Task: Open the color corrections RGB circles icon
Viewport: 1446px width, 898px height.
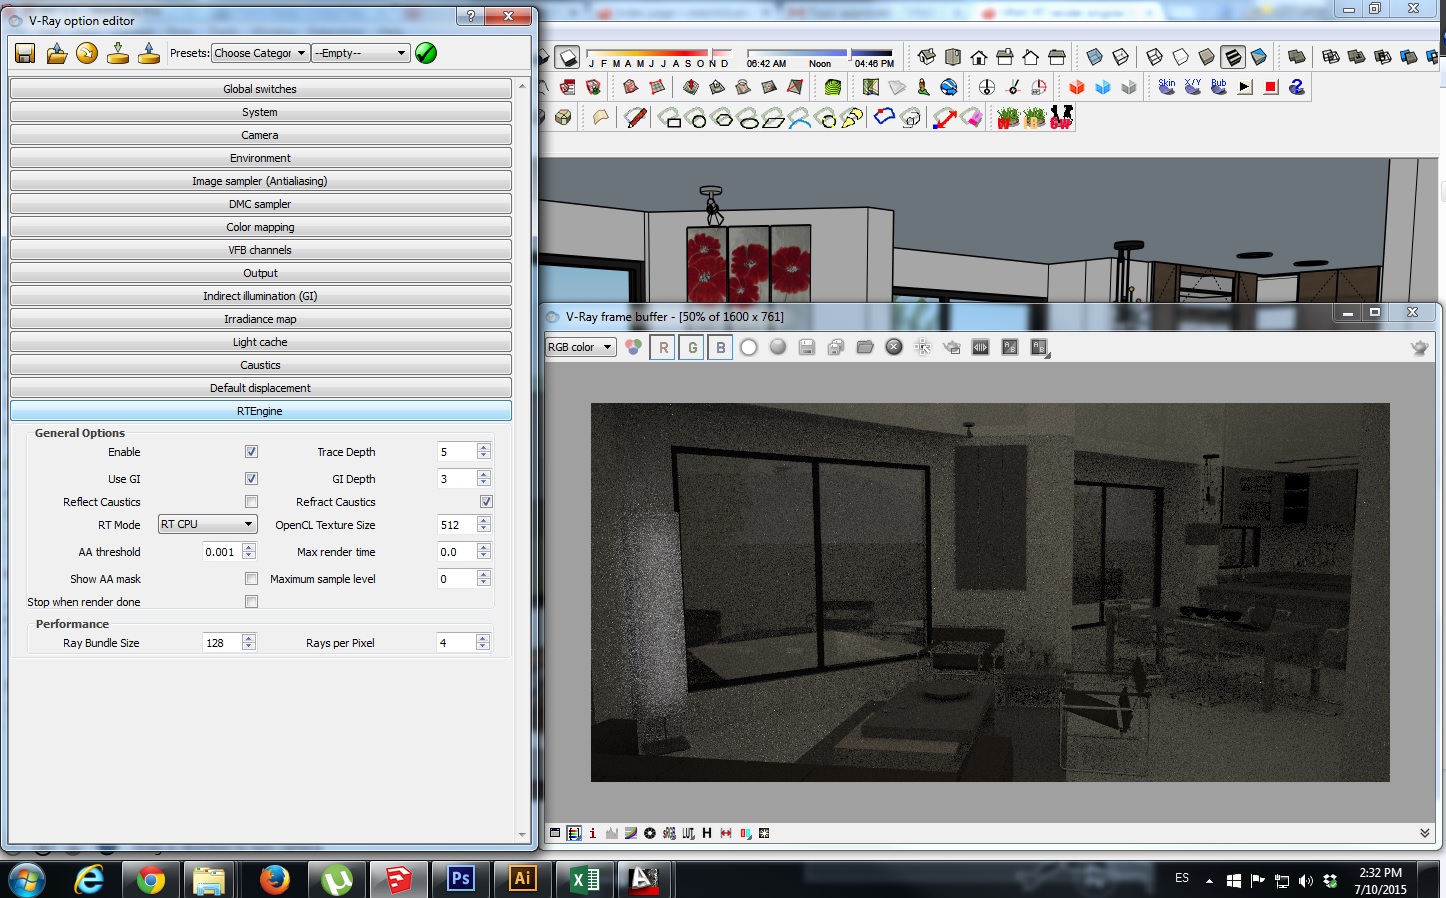Action: click(x=634, y=347)
